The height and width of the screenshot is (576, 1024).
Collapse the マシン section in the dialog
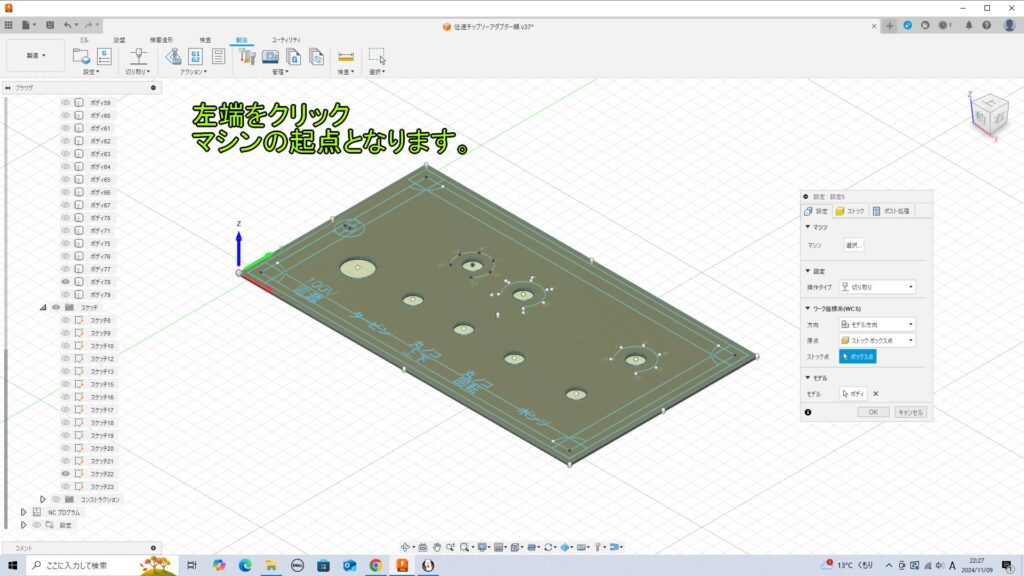[808, 227]
